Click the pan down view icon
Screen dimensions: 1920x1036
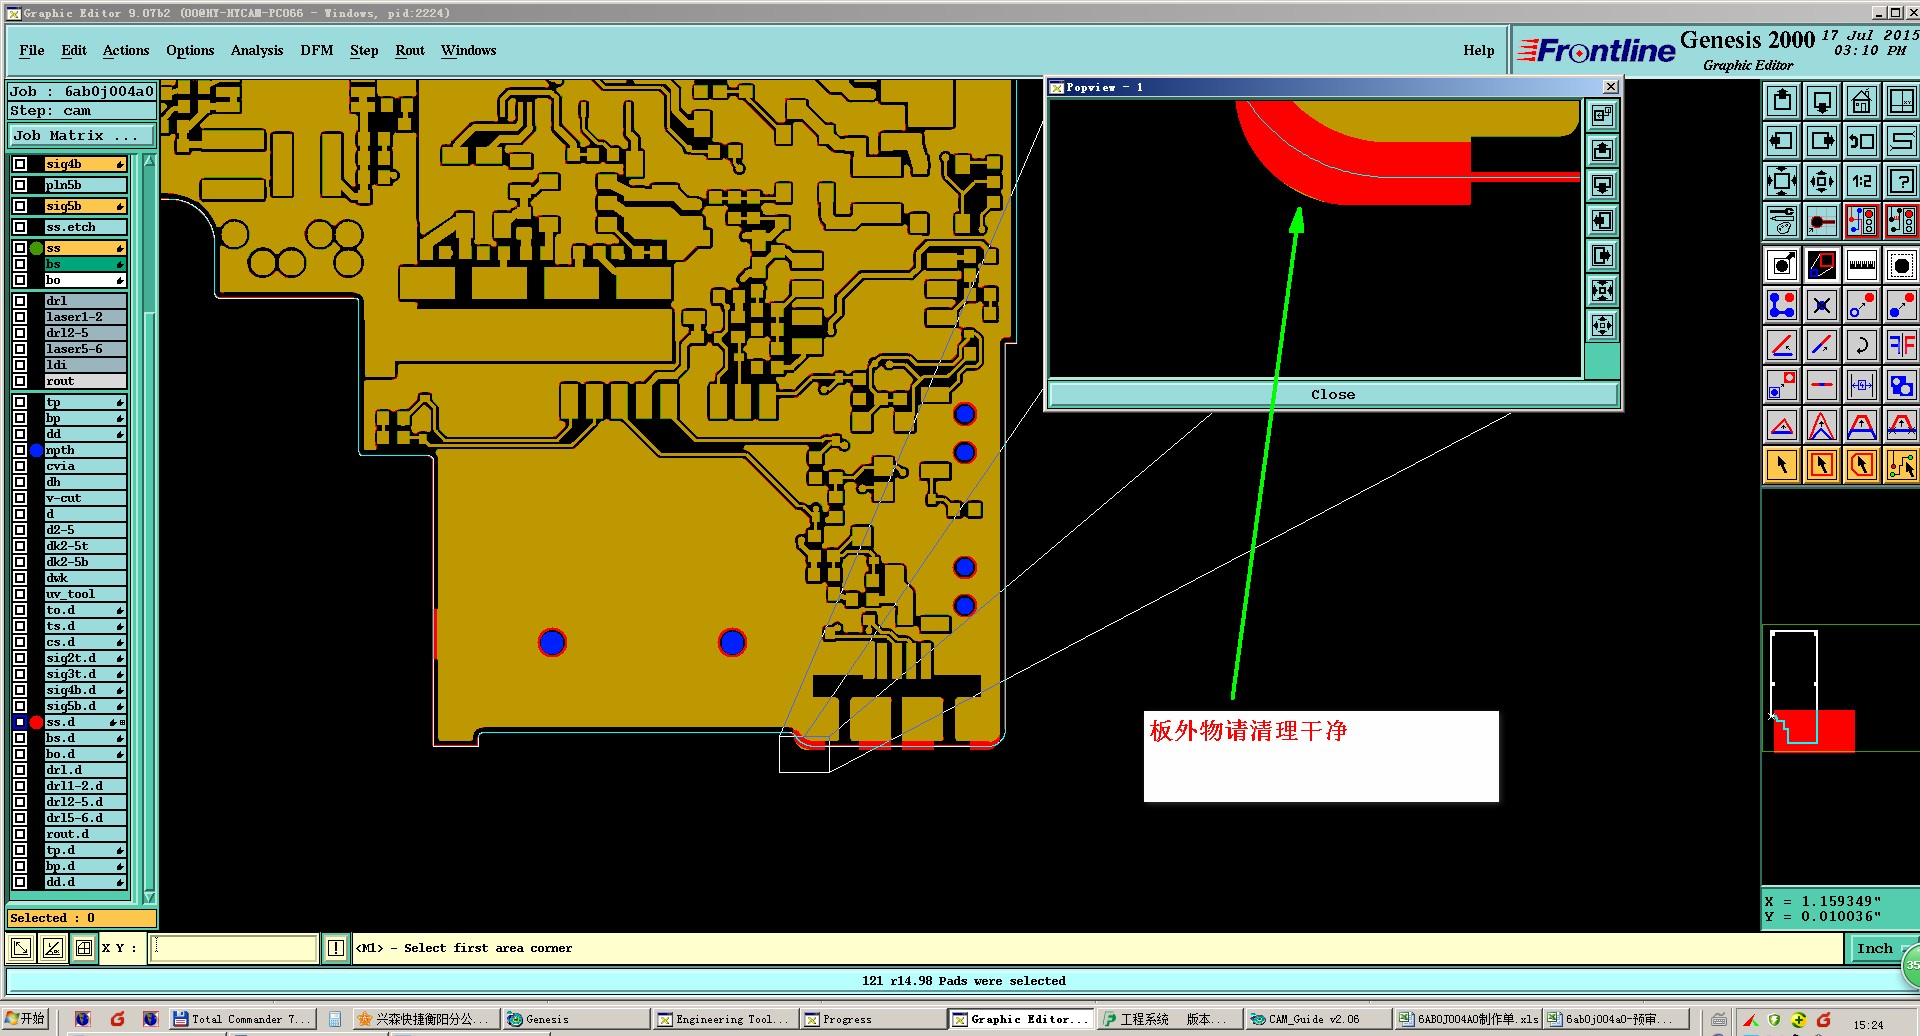(1822, 101)
